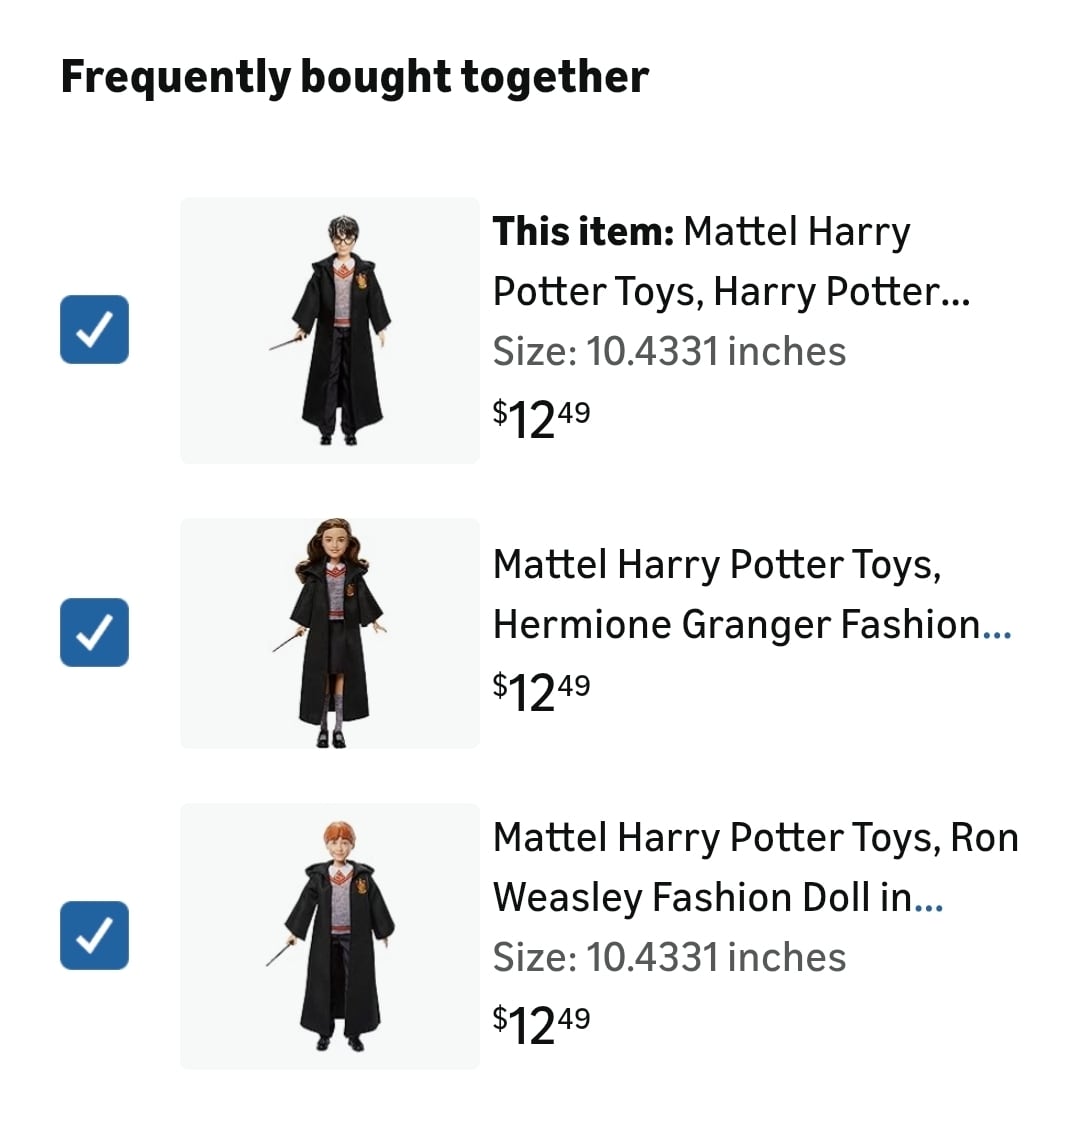Image resolution: width=1080 pixels, height=1148 pixels.
Task: Select the size text under the Harry Potter item
Action: pyautogui.click(x=669, y=352)
